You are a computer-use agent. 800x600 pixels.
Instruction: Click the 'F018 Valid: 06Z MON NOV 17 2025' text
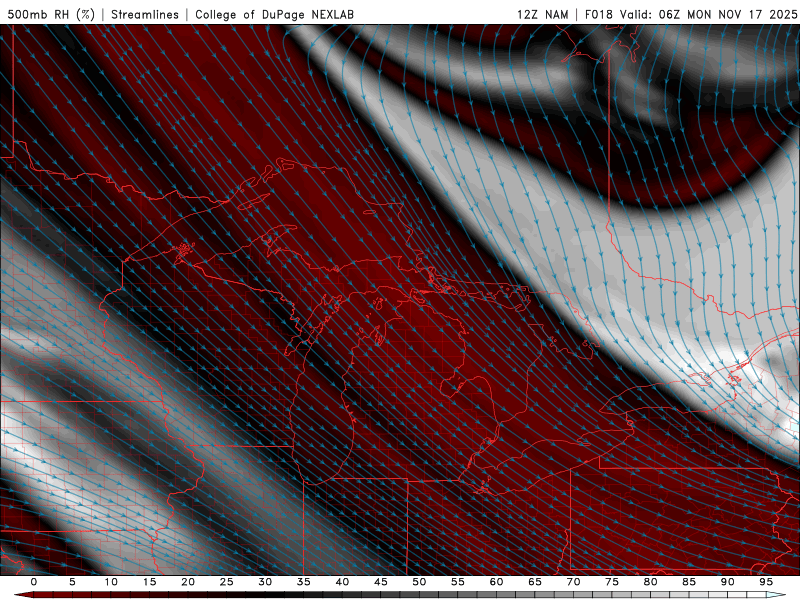click(691, 14)
